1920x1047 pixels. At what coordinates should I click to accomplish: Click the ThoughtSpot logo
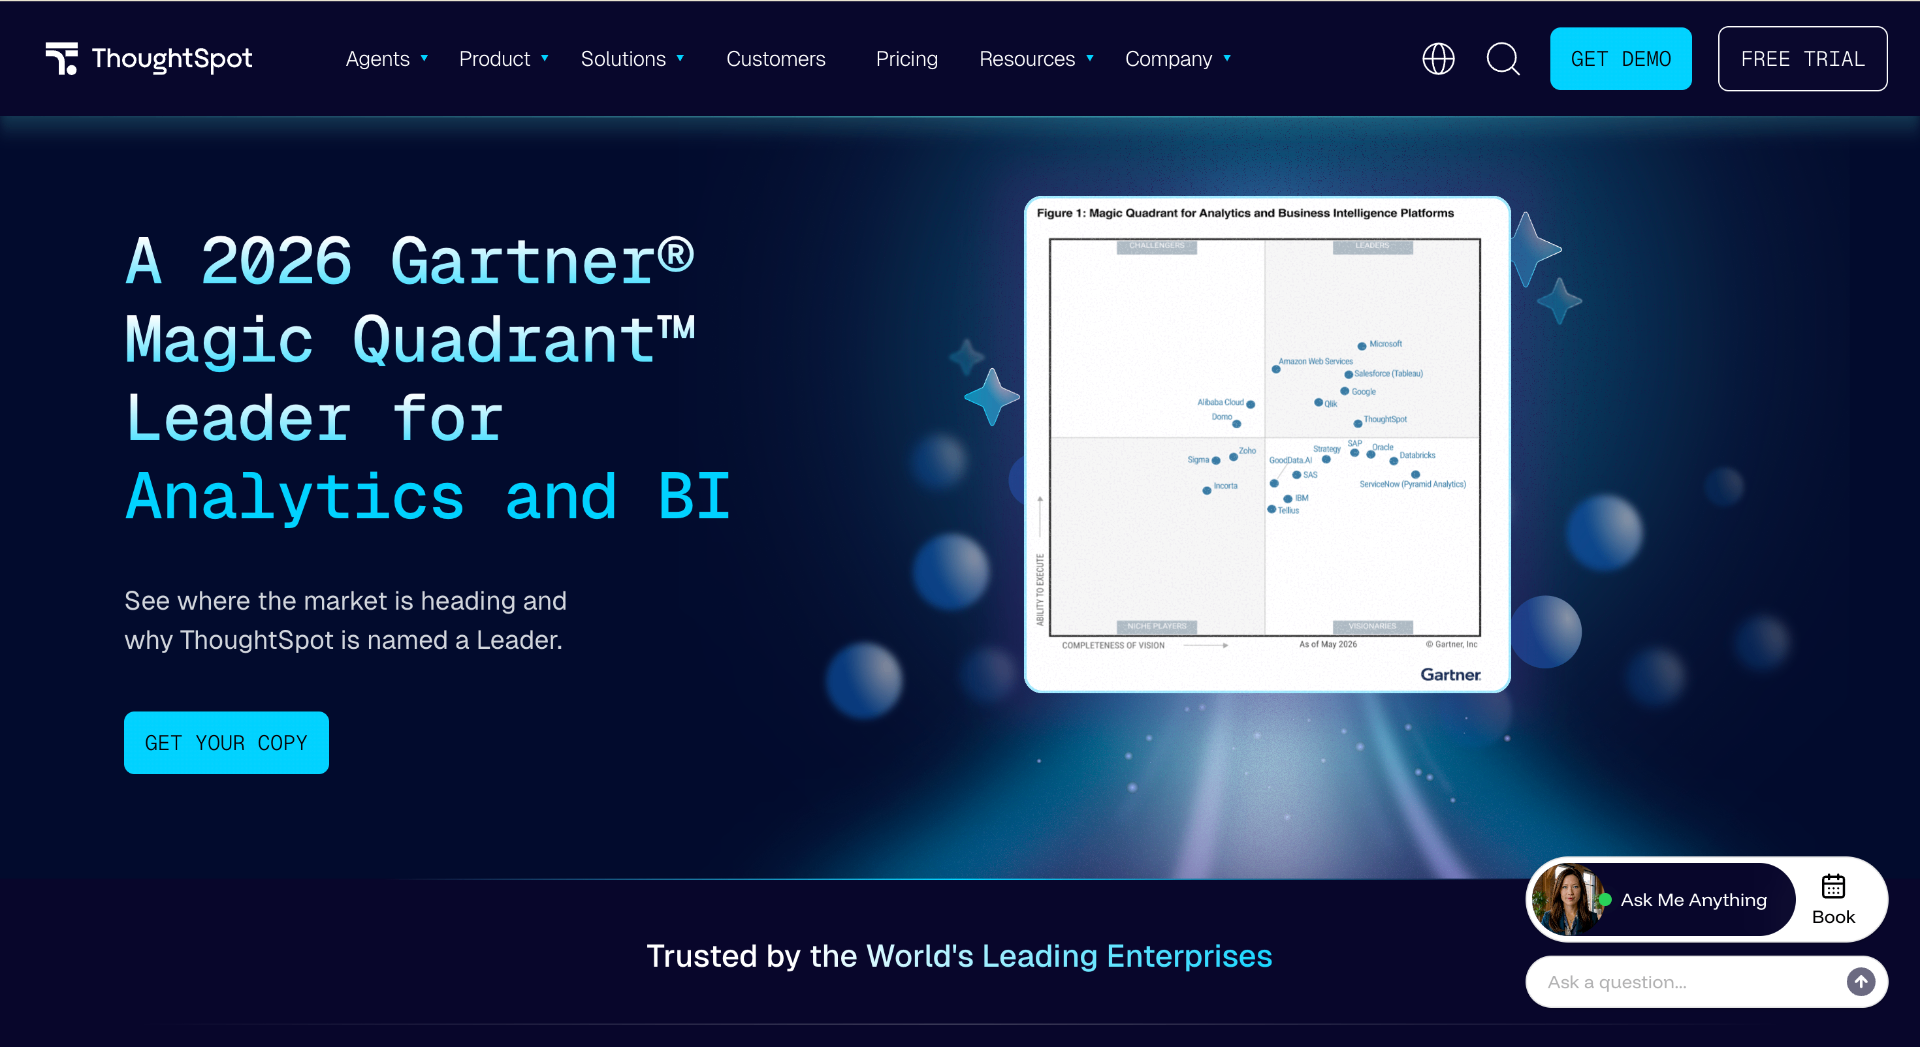click(x=149, y=59)
